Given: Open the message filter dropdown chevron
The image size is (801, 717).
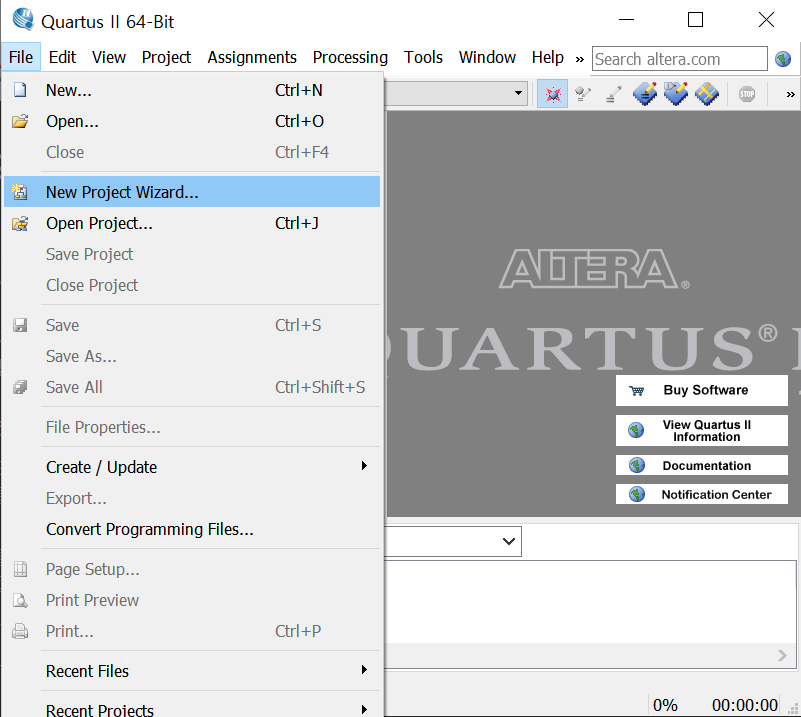Looking at the screenshot, I should (x=508, y=541).
